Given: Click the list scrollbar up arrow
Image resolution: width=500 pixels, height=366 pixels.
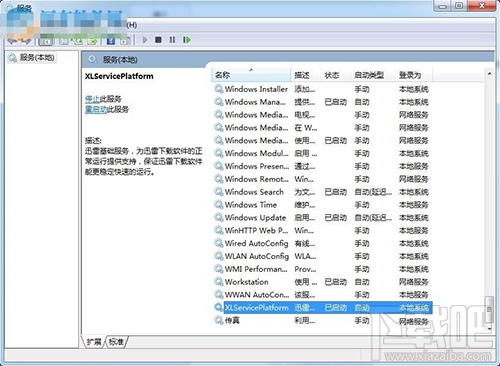Looking at the screenshot, I should 489,73.
